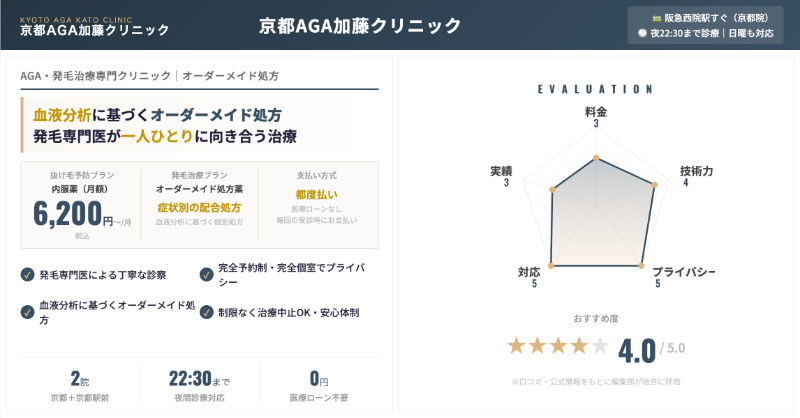The width and height of the screenshot is (800, 418).
Task: Click the 対応 radar chart label
Action: tap(529, 272)
